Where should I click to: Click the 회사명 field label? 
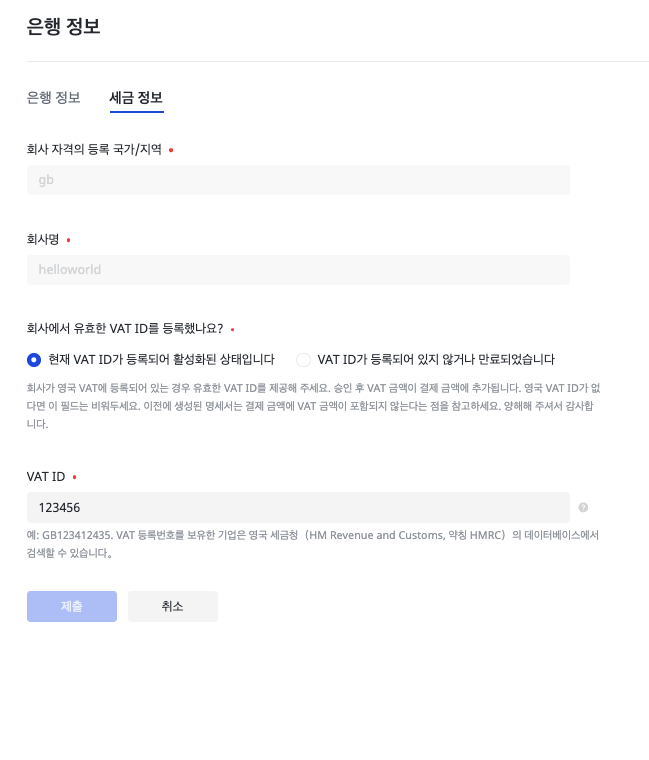coord(43,239)
